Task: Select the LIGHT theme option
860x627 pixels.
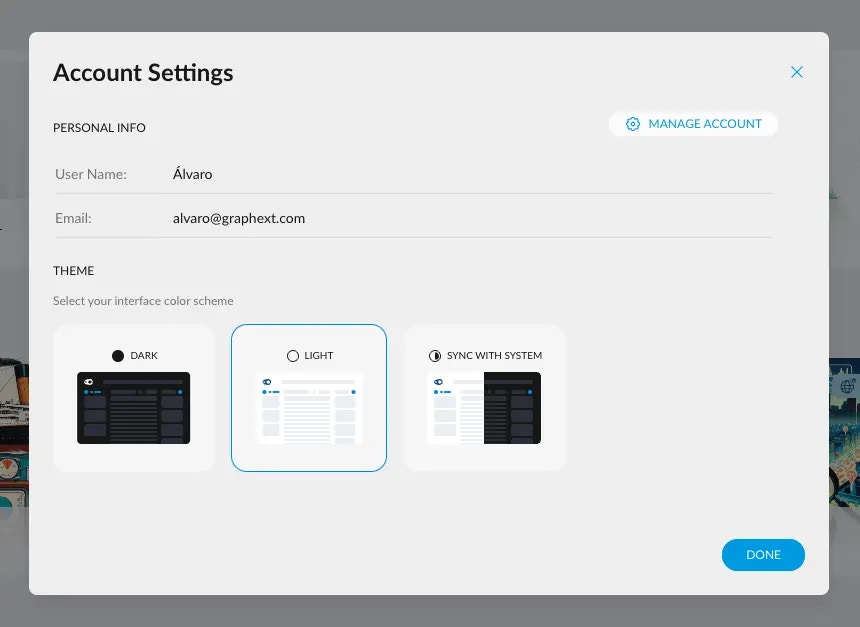Action: pyautogui.click(x=308, y=397)
